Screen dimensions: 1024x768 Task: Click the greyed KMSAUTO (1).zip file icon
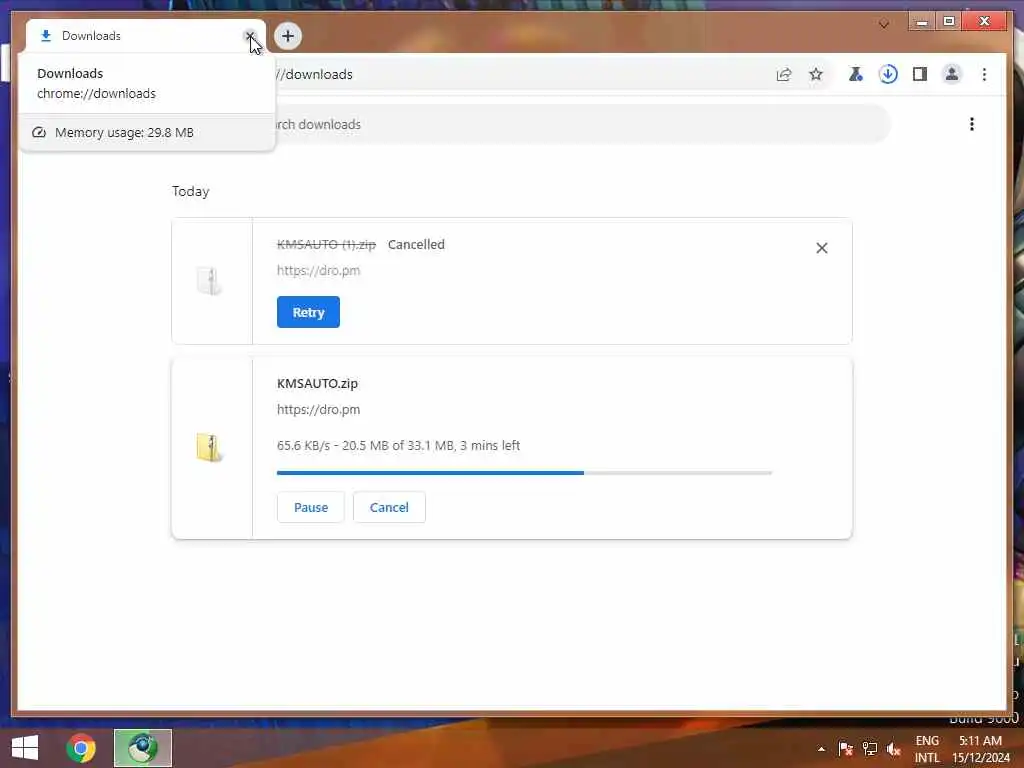[x=210, y=281]
